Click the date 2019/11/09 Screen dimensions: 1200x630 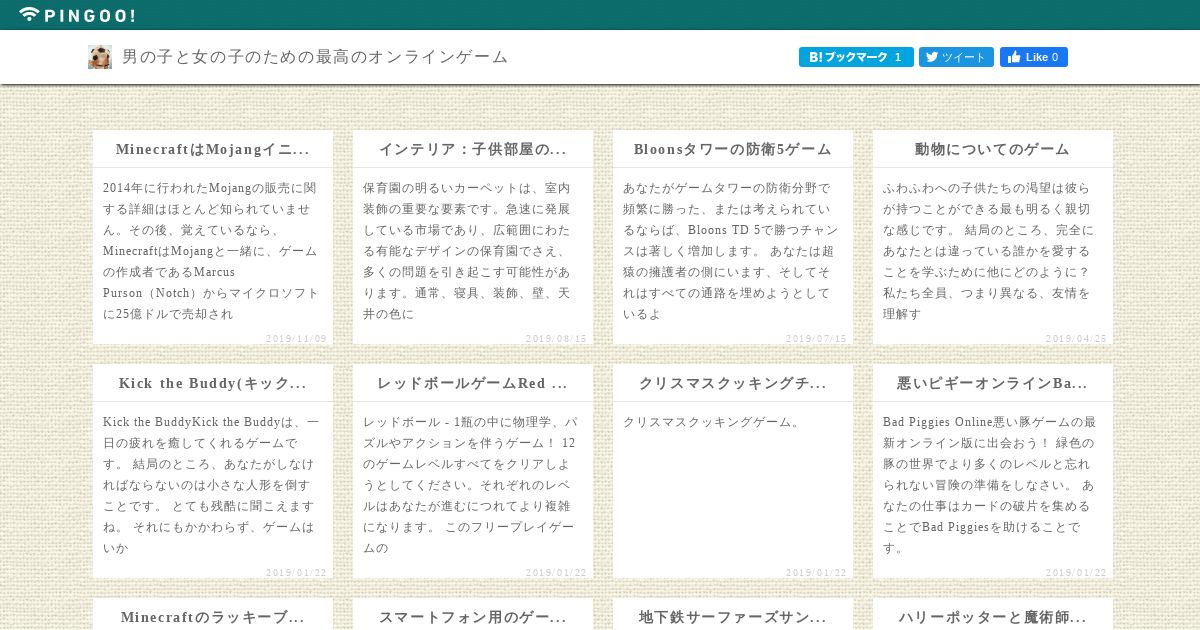tap(296, 339)
